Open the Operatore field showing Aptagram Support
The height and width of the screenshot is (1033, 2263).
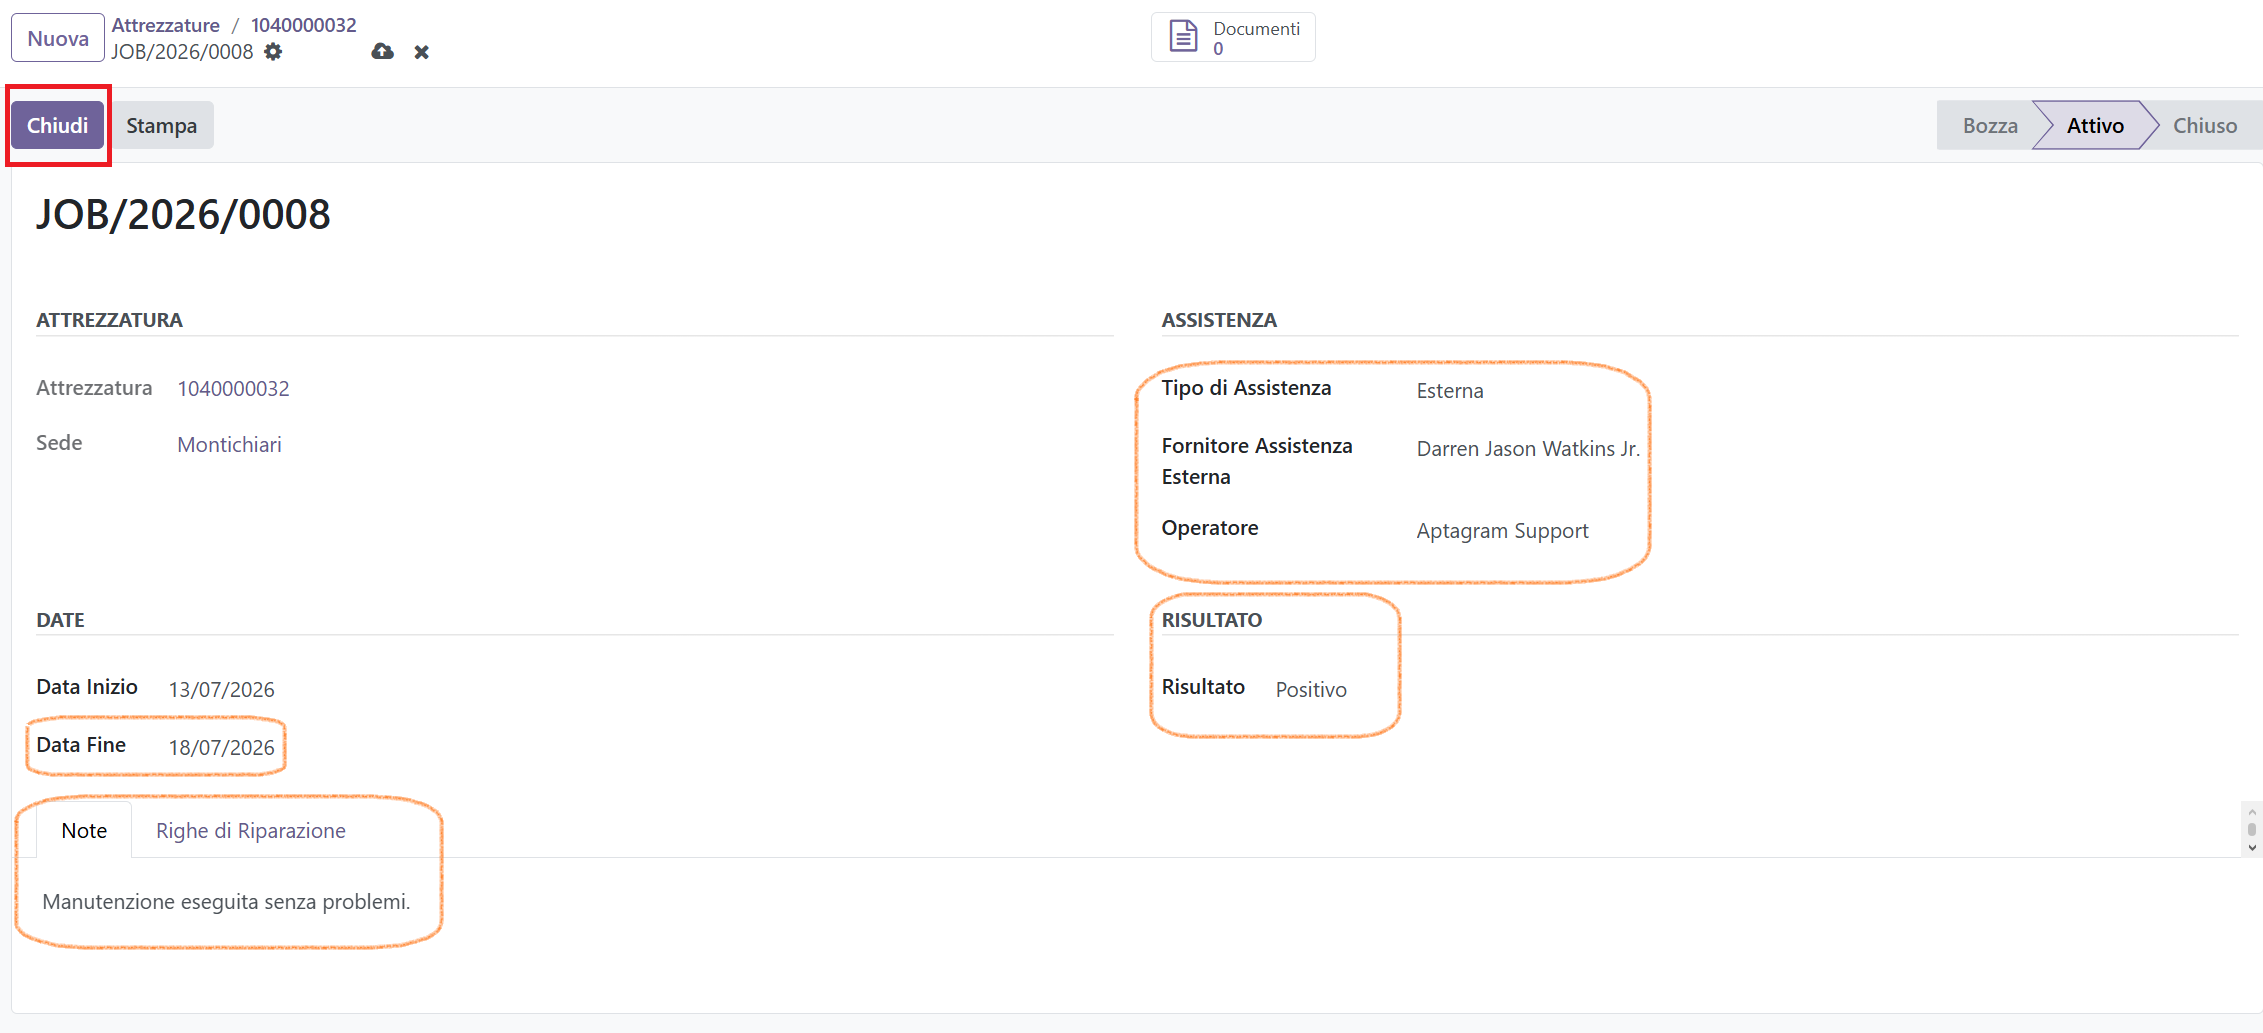tap(1502, 531)
